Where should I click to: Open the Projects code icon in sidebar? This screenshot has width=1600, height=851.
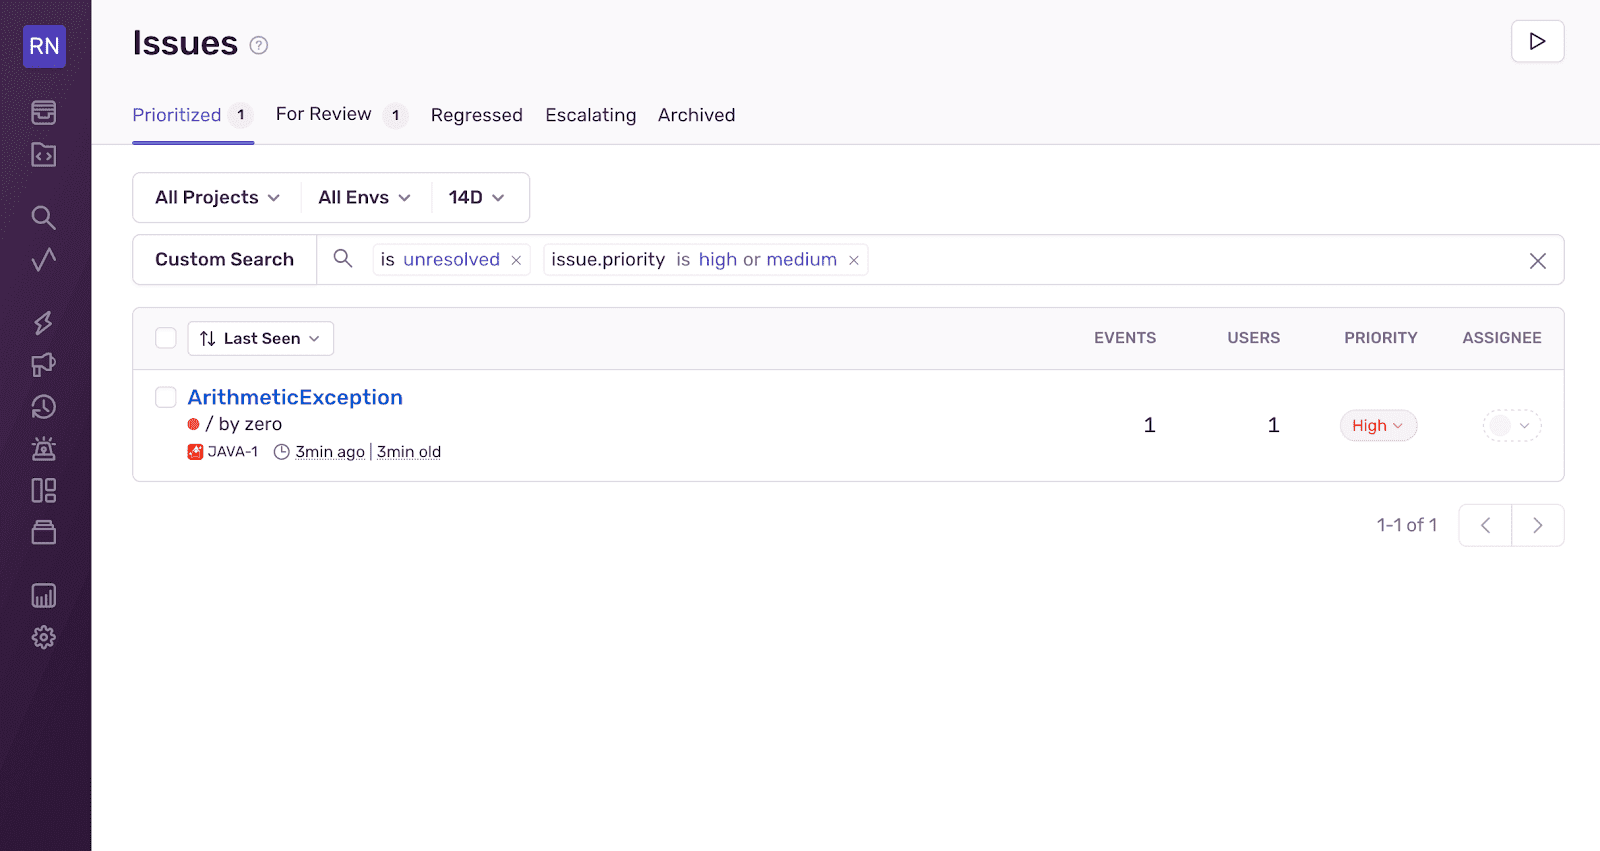[x=44, y=155]
